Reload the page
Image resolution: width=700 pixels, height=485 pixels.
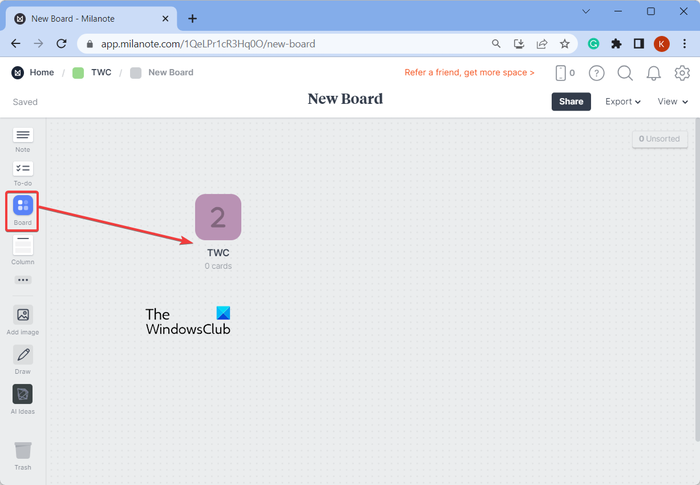pyautogui.click(x=62, y=44)
